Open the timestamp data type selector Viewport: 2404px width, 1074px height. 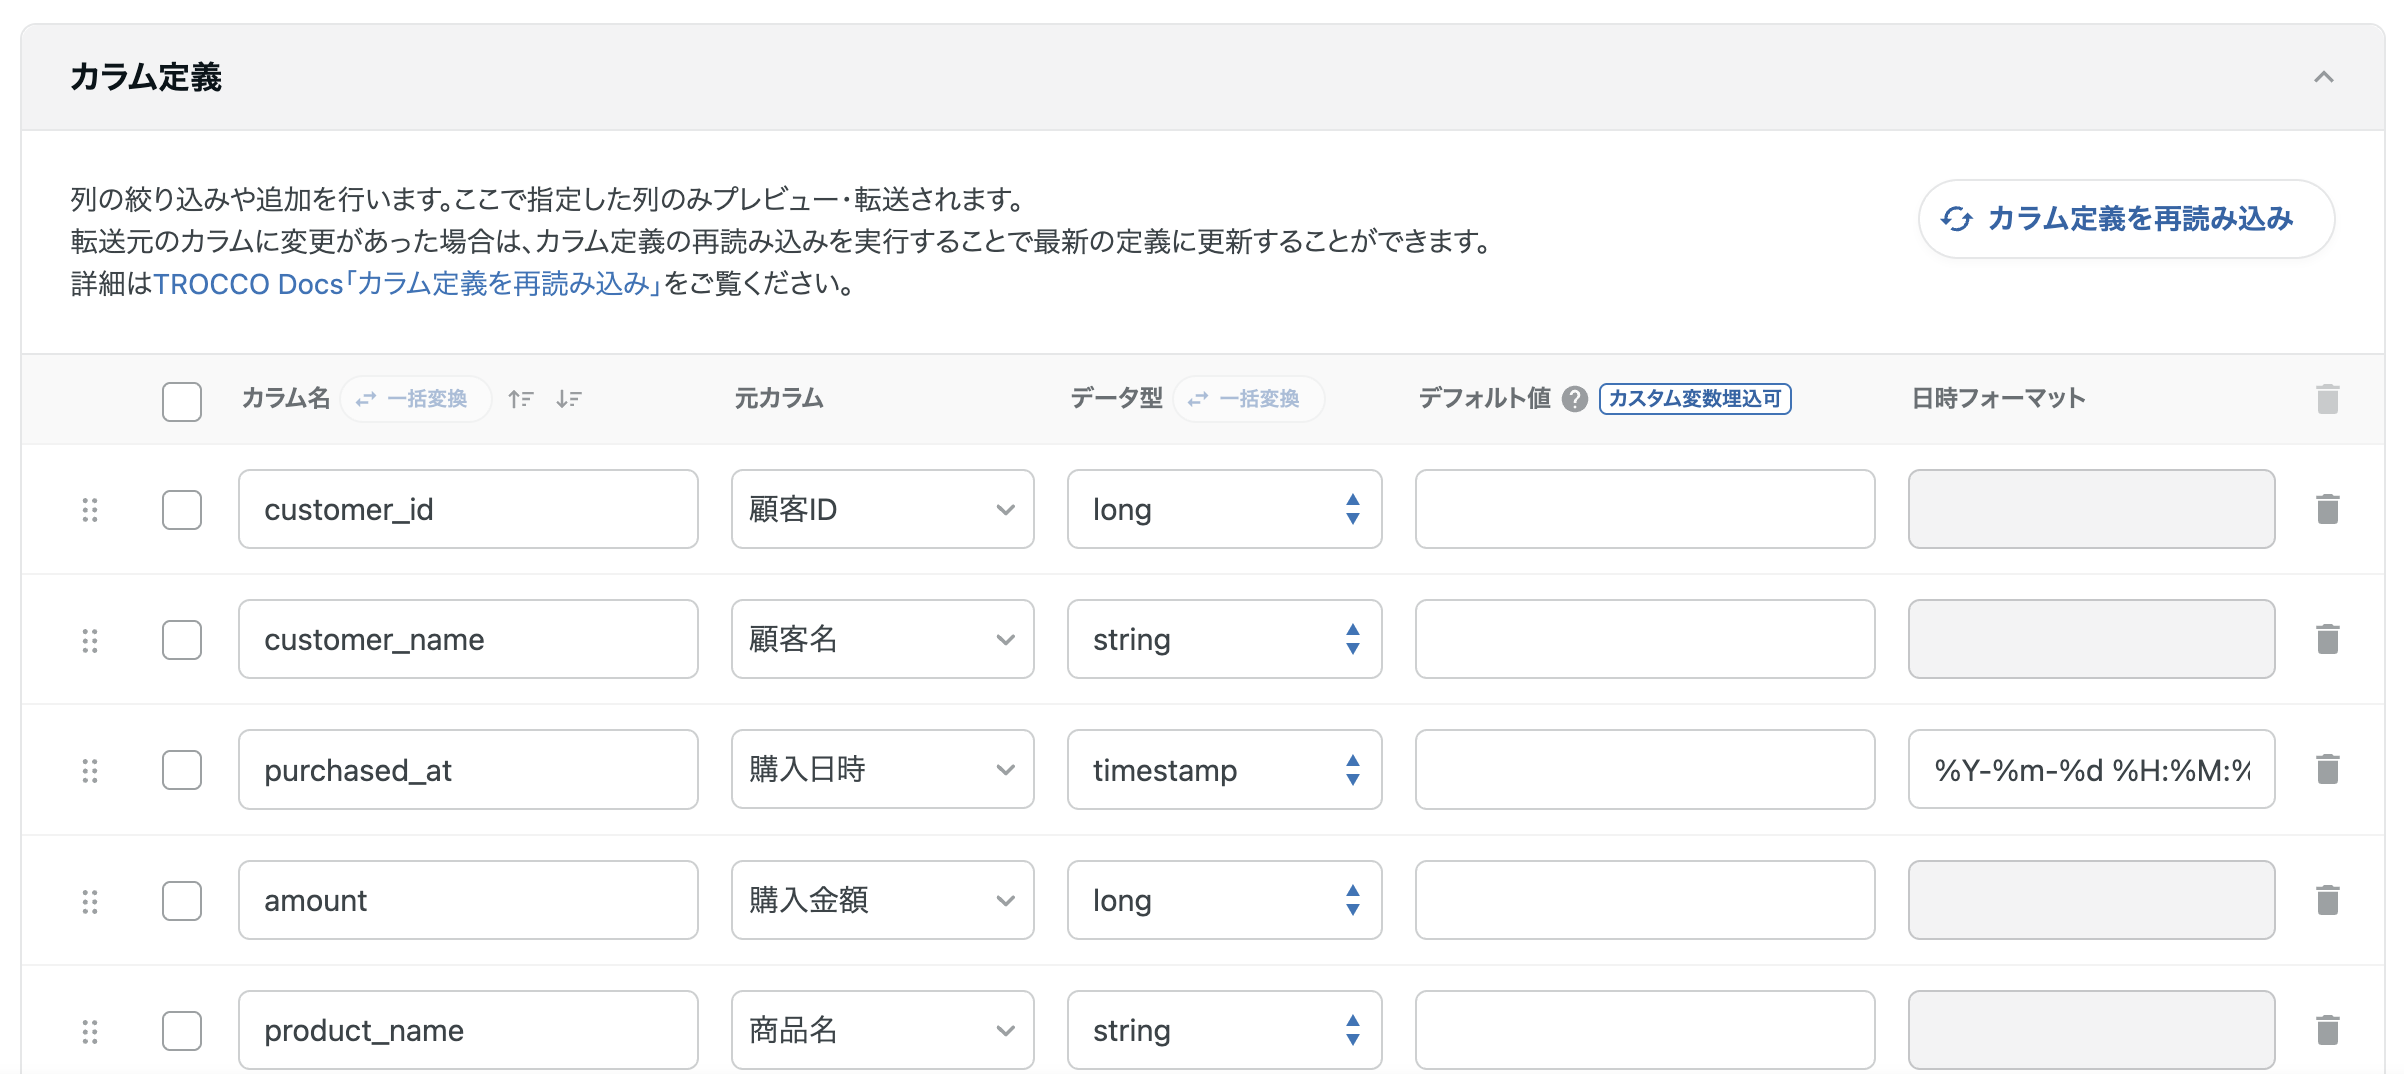(1225, 769)
